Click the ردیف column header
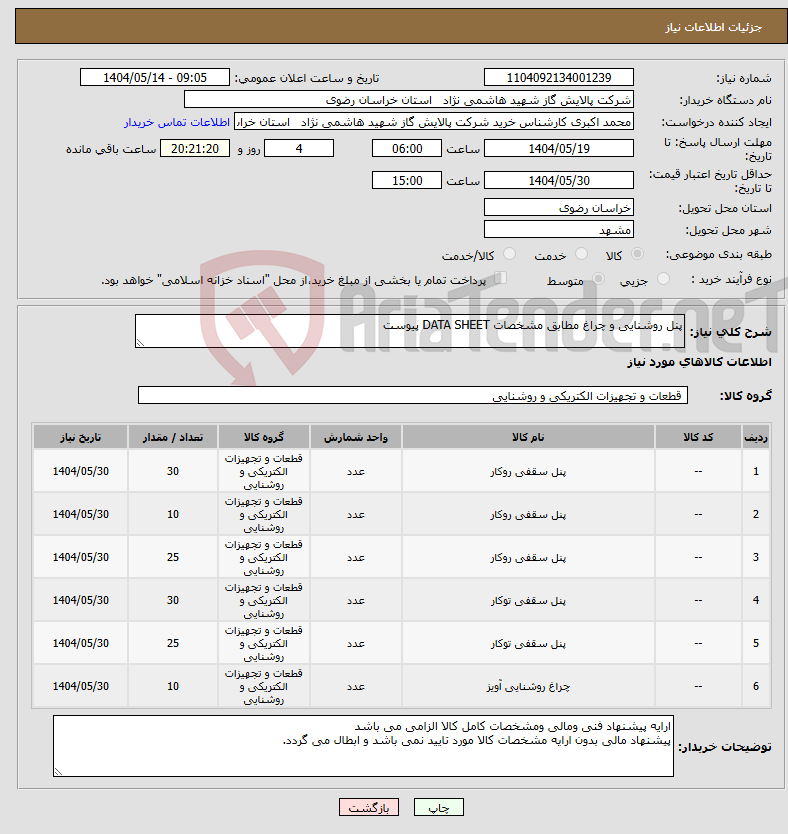 tap(756, 437)
